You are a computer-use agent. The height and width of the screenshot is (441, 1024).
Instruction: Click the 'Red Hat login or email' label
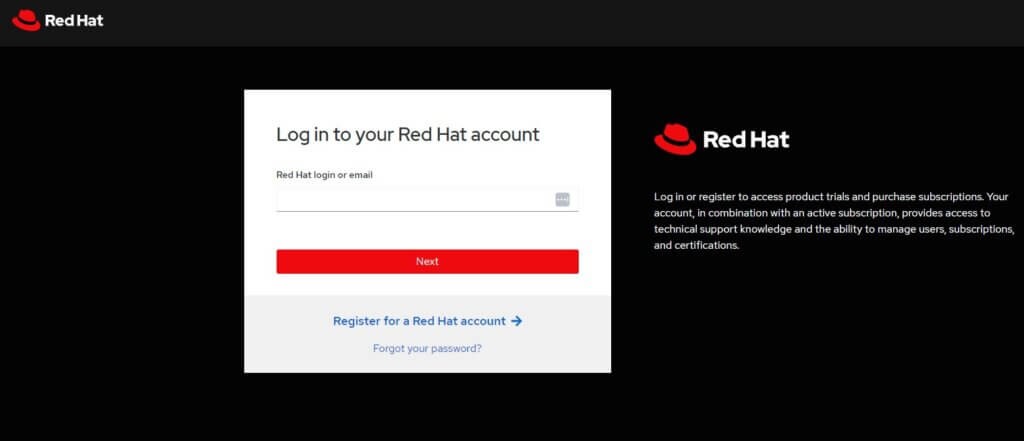(325, 175)
